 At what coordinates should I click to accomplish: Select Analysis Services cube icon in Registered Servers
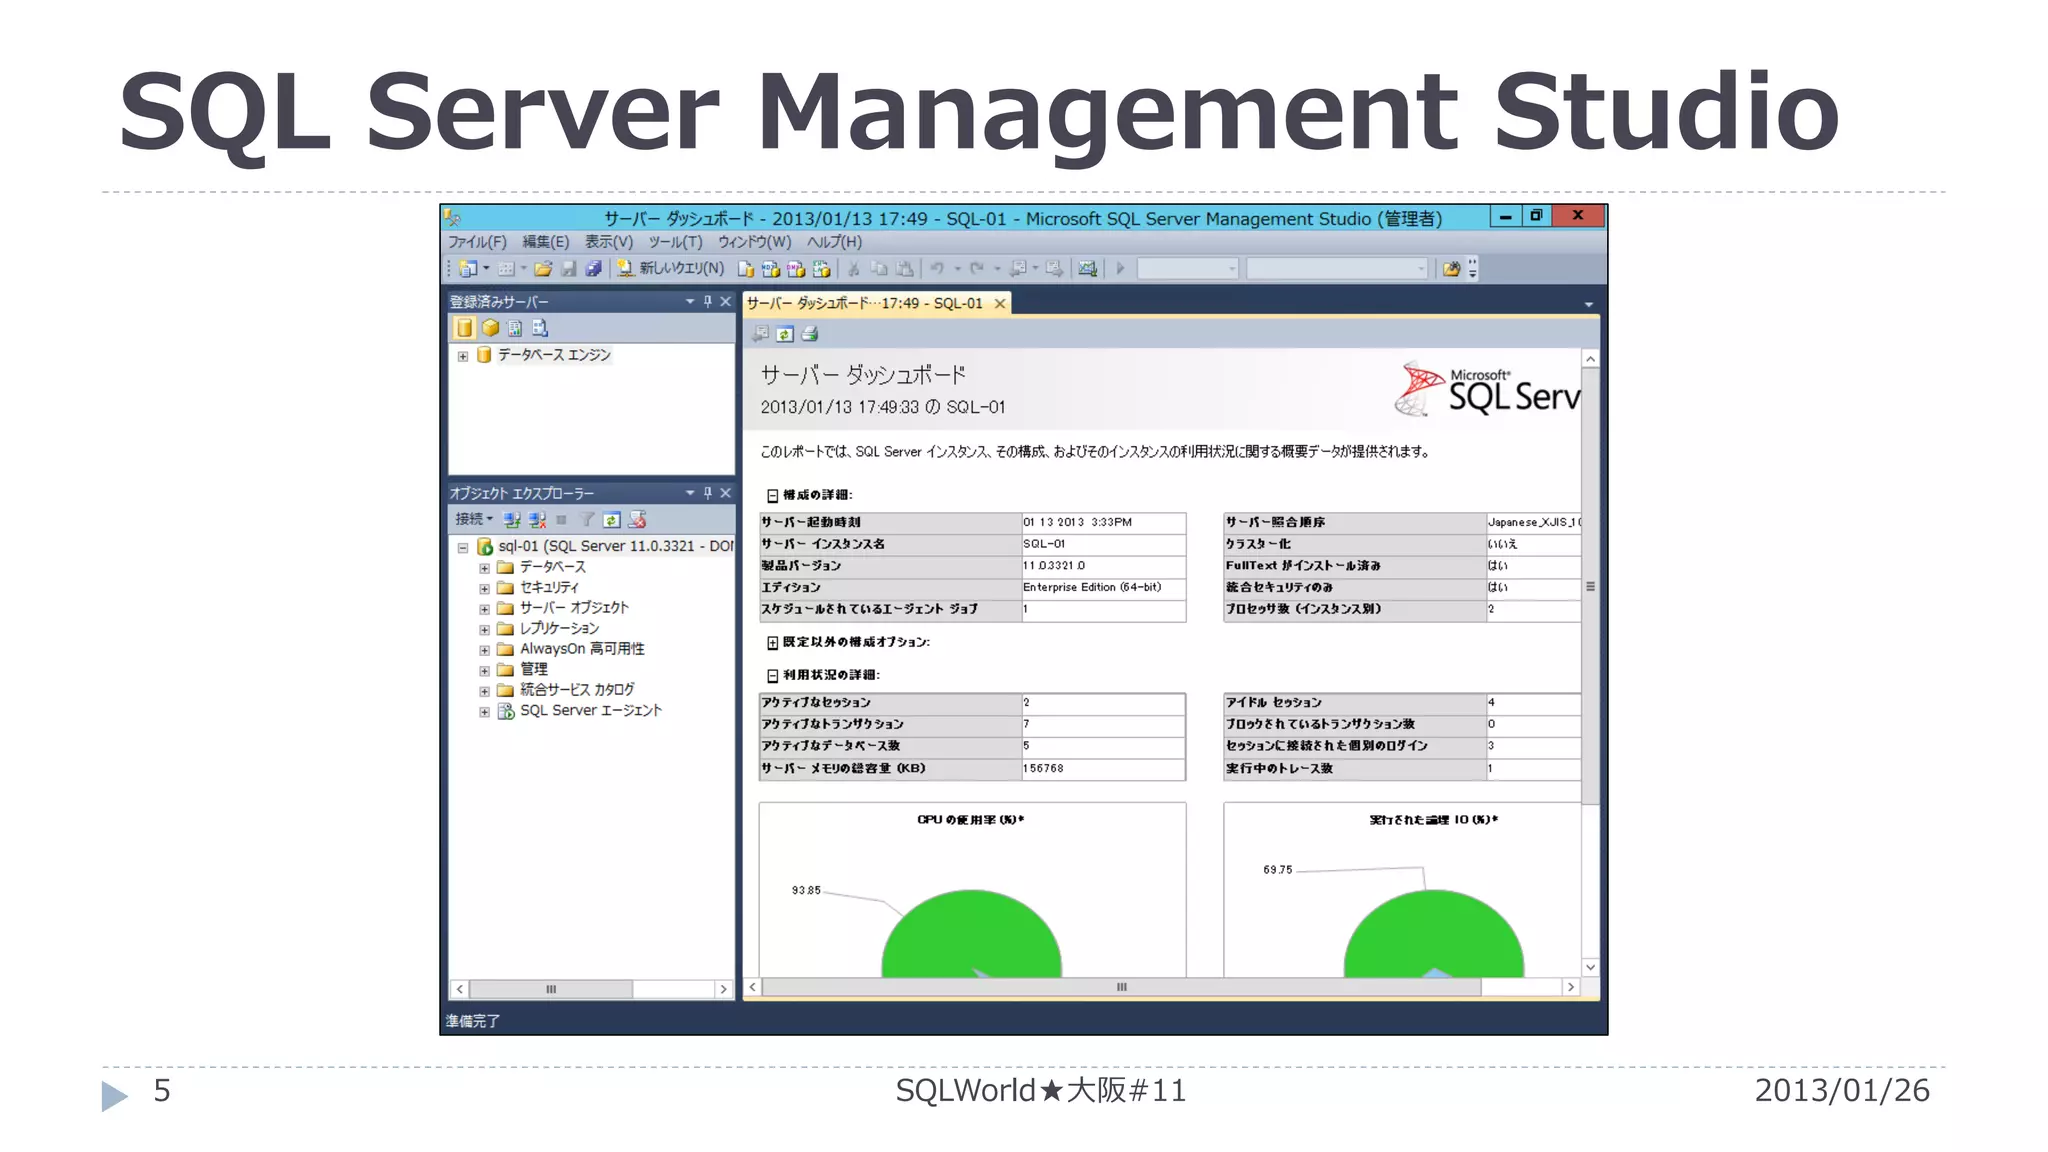coord(490,328)
